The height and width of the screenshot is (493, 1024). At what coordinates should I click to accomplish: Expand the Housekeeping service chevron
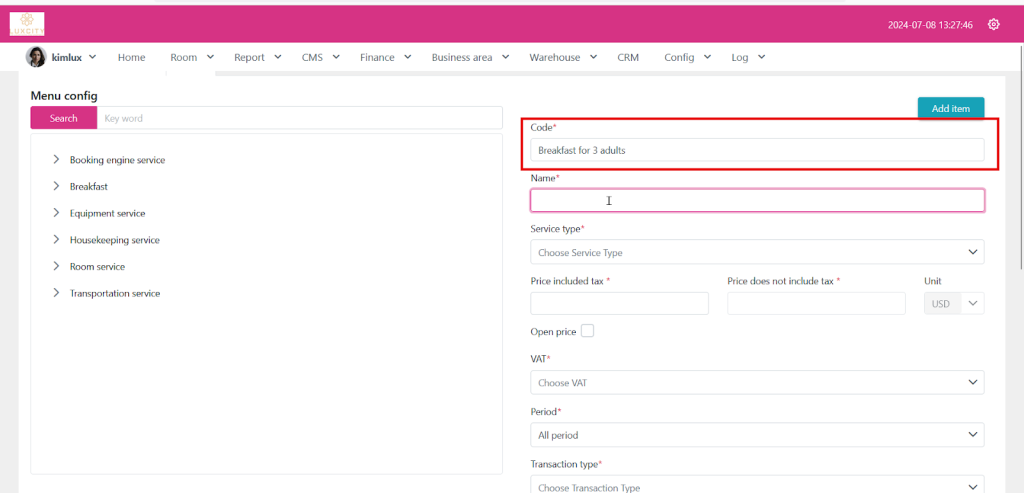(56, 240)
